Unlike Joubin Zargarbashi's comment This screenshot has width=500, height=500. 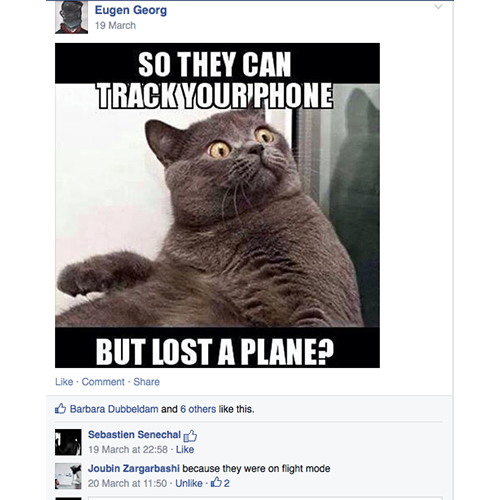coord(189,483)
